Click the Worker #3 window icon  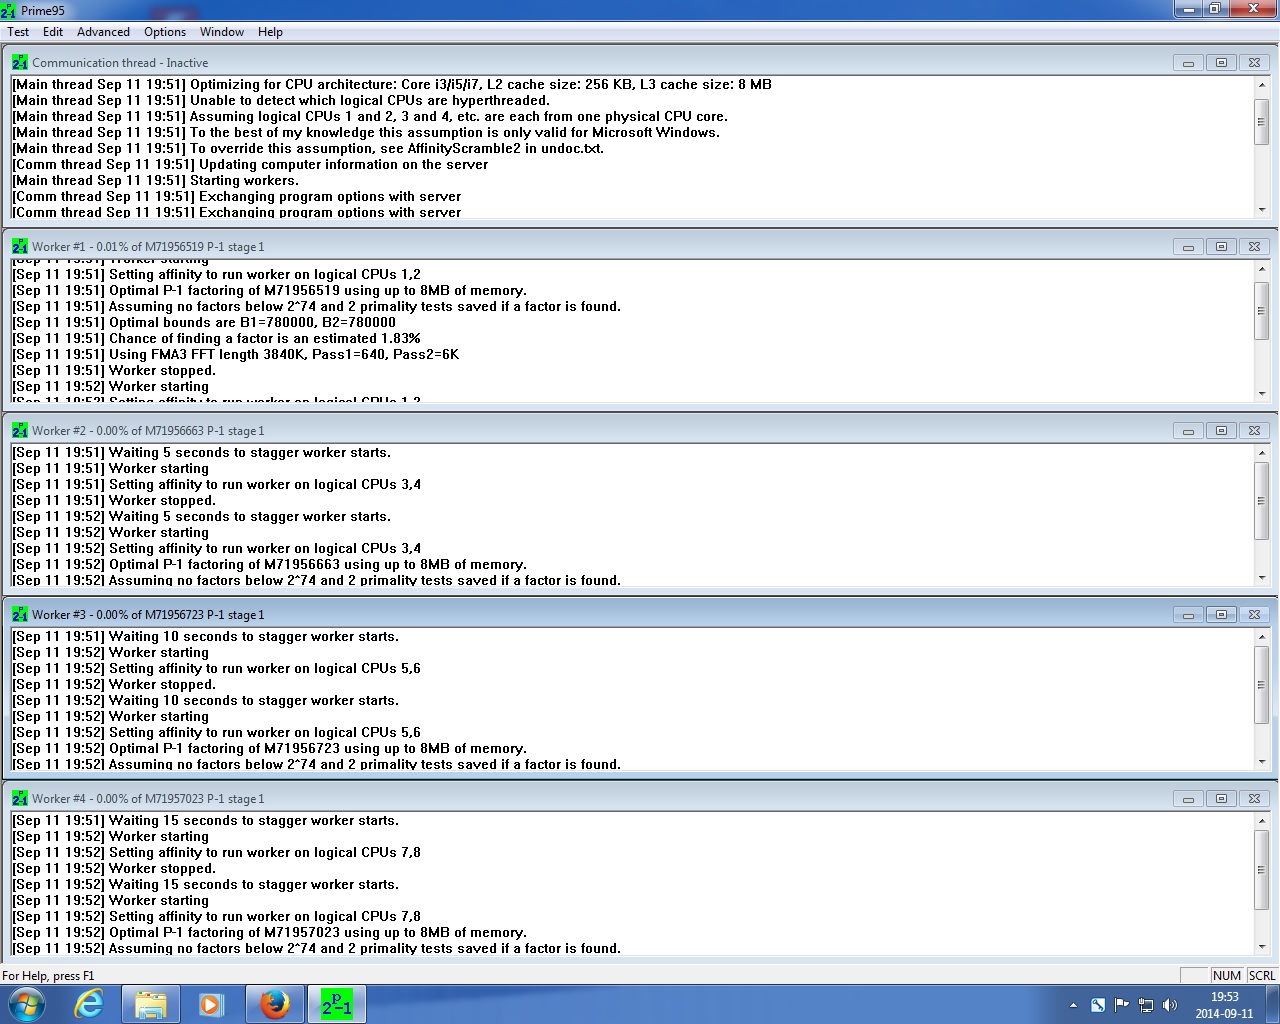click(20, 614)
